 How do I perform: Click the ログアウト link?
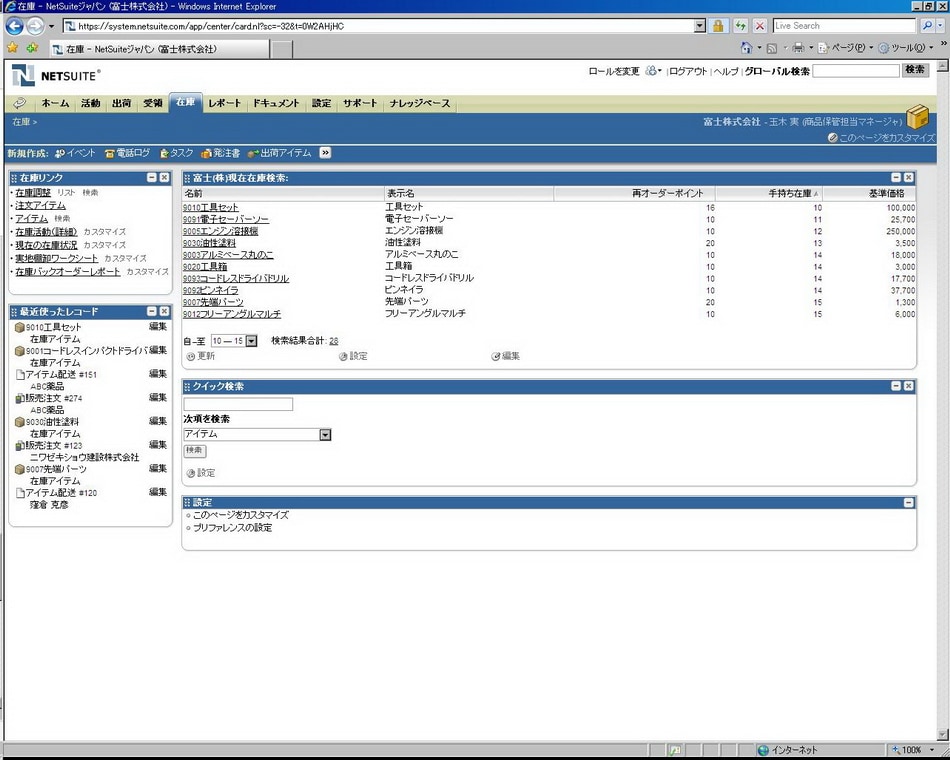[x=688, y=72]
